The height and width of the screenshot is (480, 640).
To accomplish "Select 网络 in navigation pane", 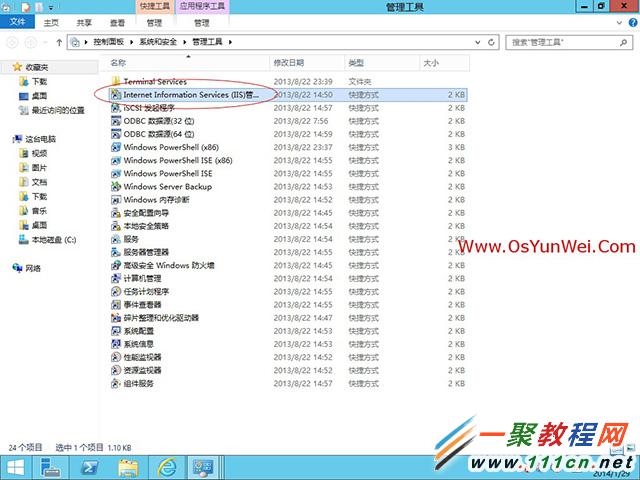I will [x=33, y=268].
